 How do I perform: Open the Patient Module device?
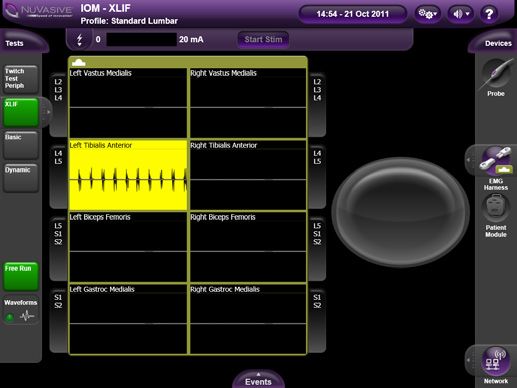click(495, 208)
